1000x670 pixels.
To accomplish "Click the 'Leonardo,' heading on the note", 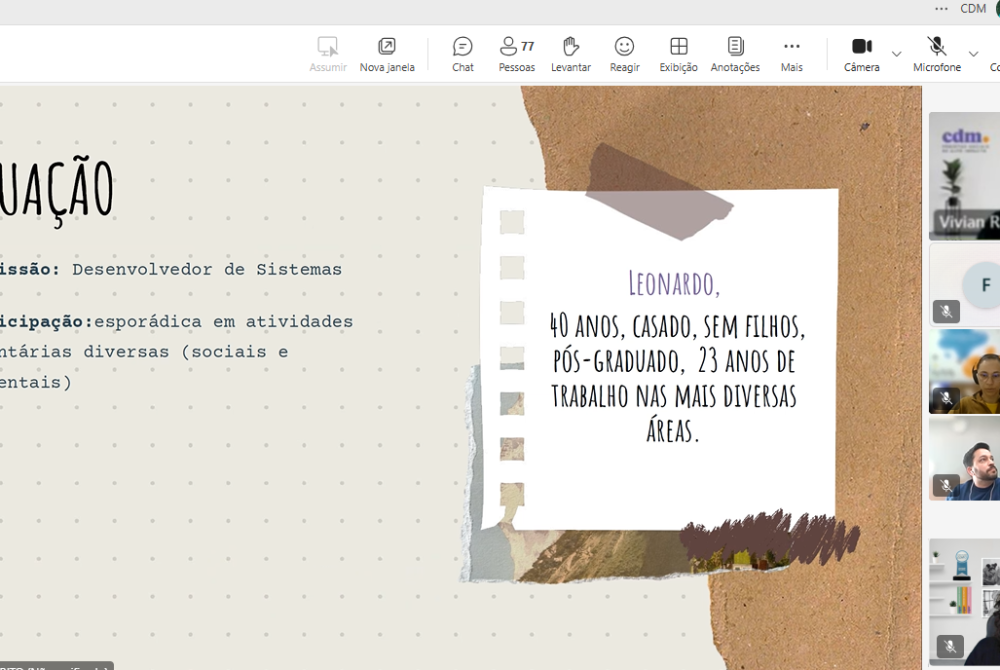I will click(x=674, y=284).
